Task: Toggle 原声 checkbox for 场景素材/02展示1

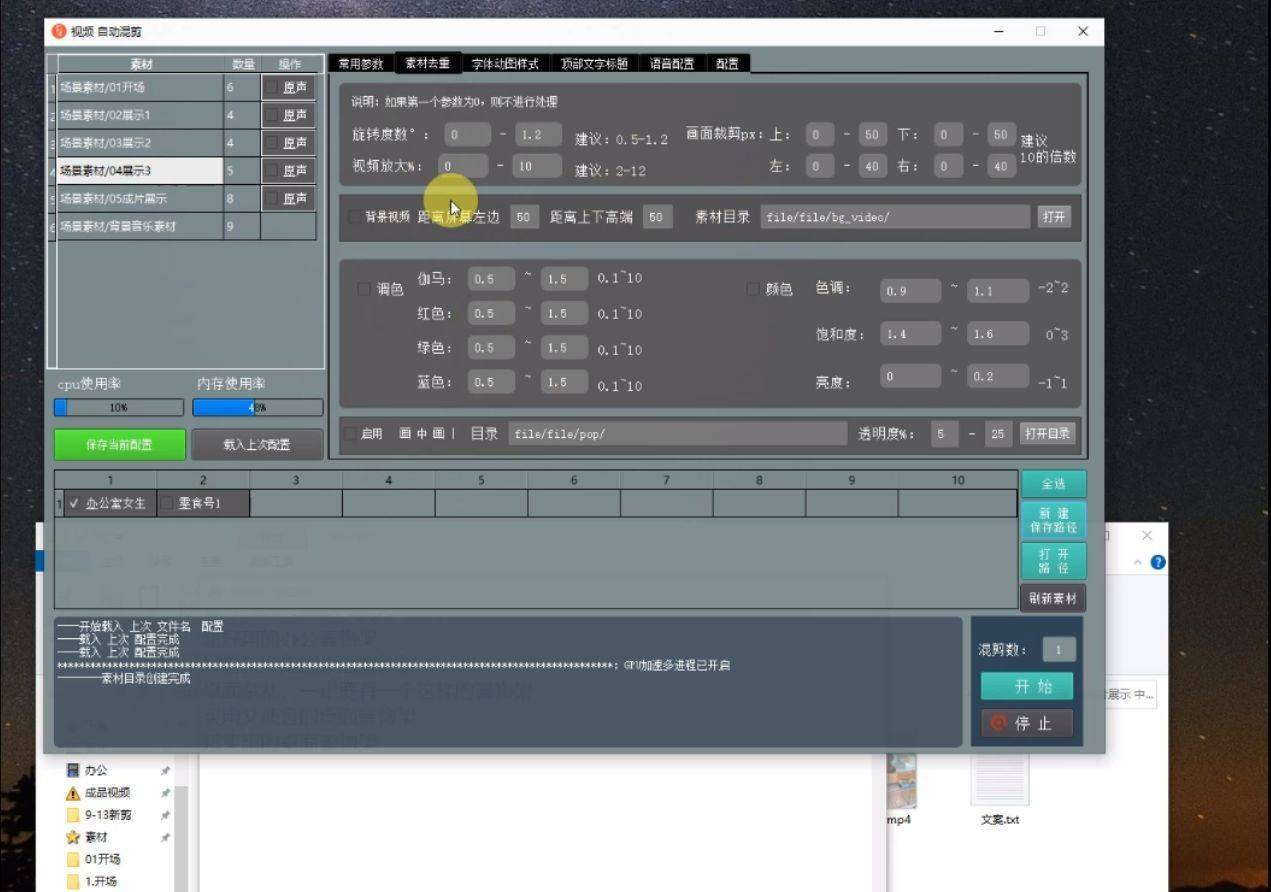Action: [272, 116]
